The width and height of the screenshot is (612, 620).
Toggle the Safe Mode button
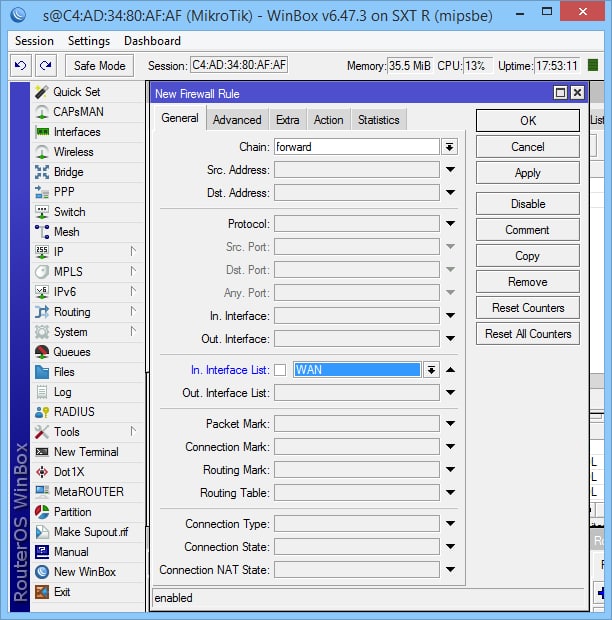tap(99, 66)
